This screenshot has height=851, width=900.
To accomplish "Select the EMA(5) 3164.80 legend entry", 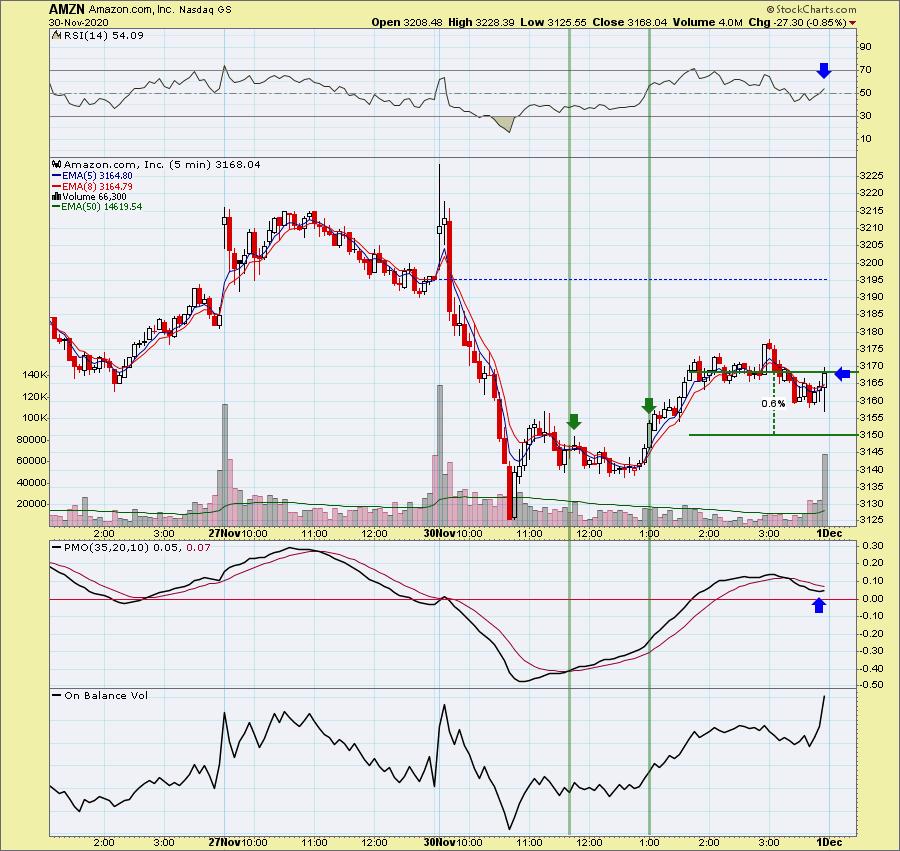I will tap(100, 175).
